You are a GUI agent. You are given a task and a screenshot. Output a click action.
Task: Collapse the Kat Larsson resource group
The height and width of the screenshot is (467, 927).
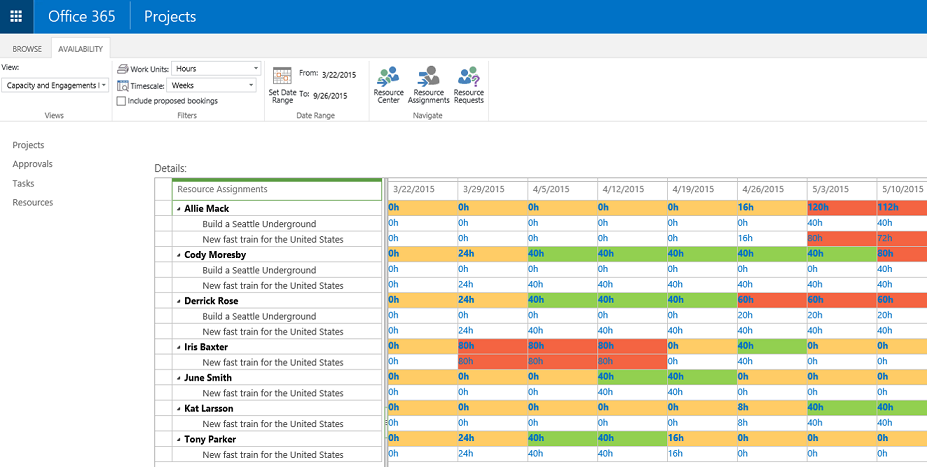tap(179, 409)
